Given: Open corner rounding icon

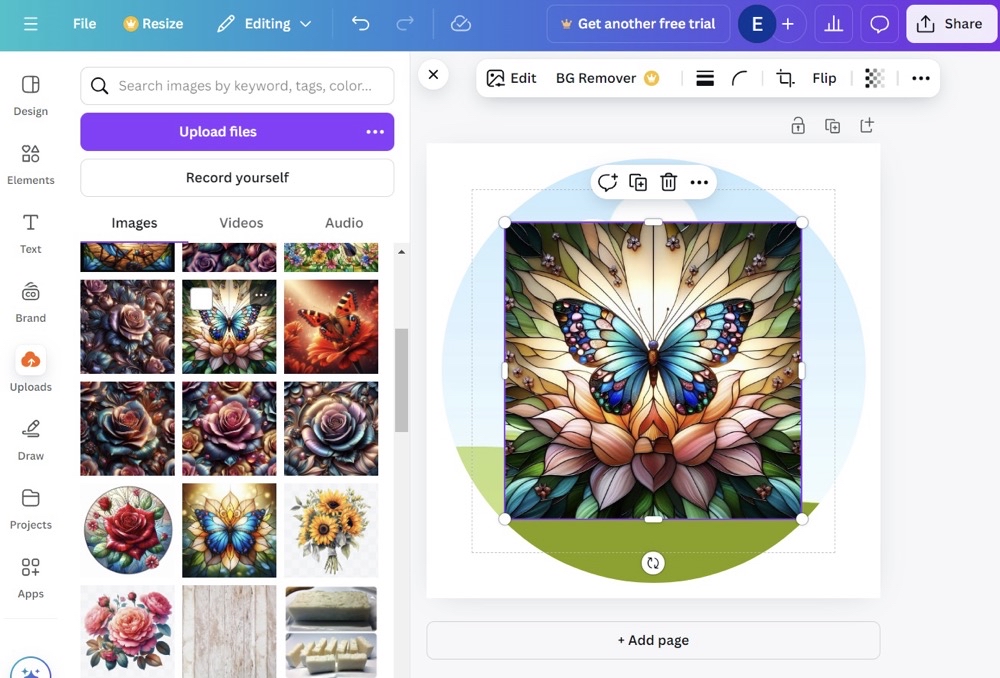Looking at the screenshot, I should point(739,78).
